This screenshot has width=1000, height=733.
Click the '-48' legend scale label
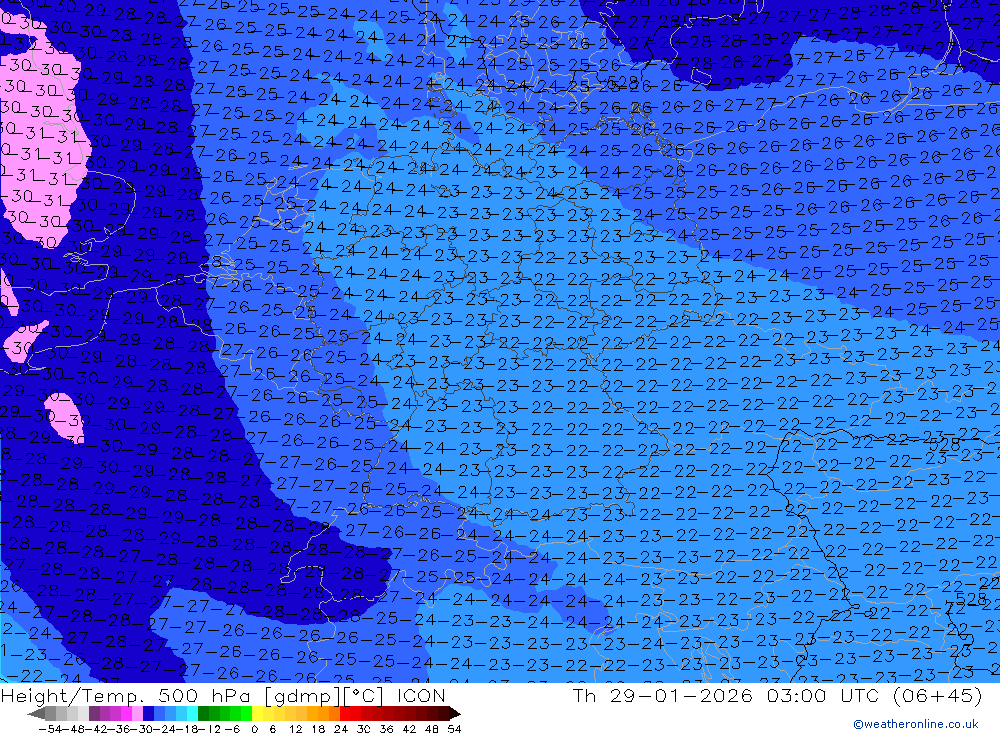click(x=74, y=729)
